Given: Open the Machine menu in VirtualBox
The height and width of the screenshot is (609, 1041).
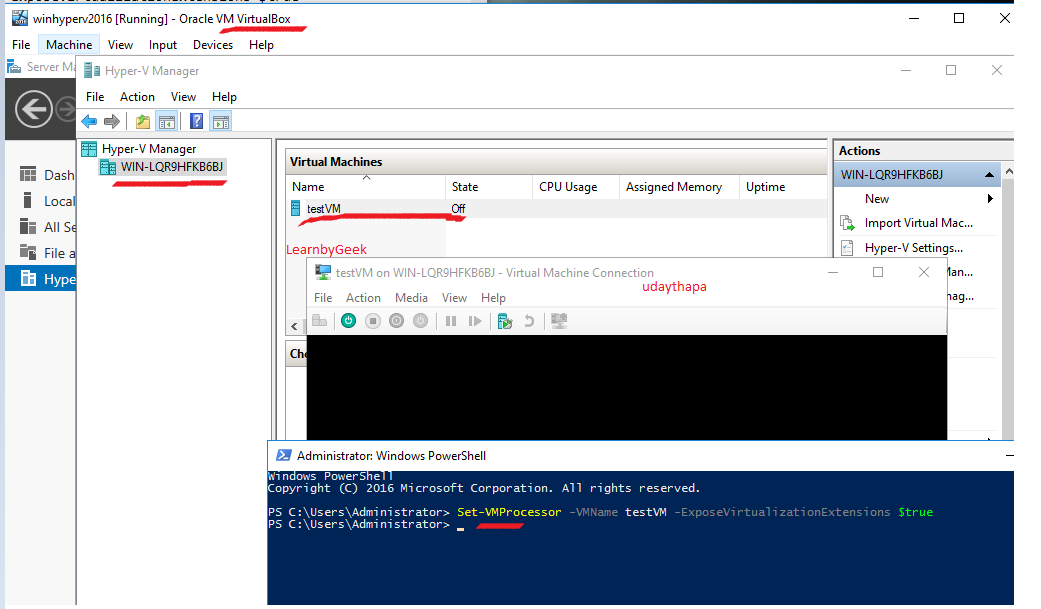Looking at the screenshot, I should (68, 44).
